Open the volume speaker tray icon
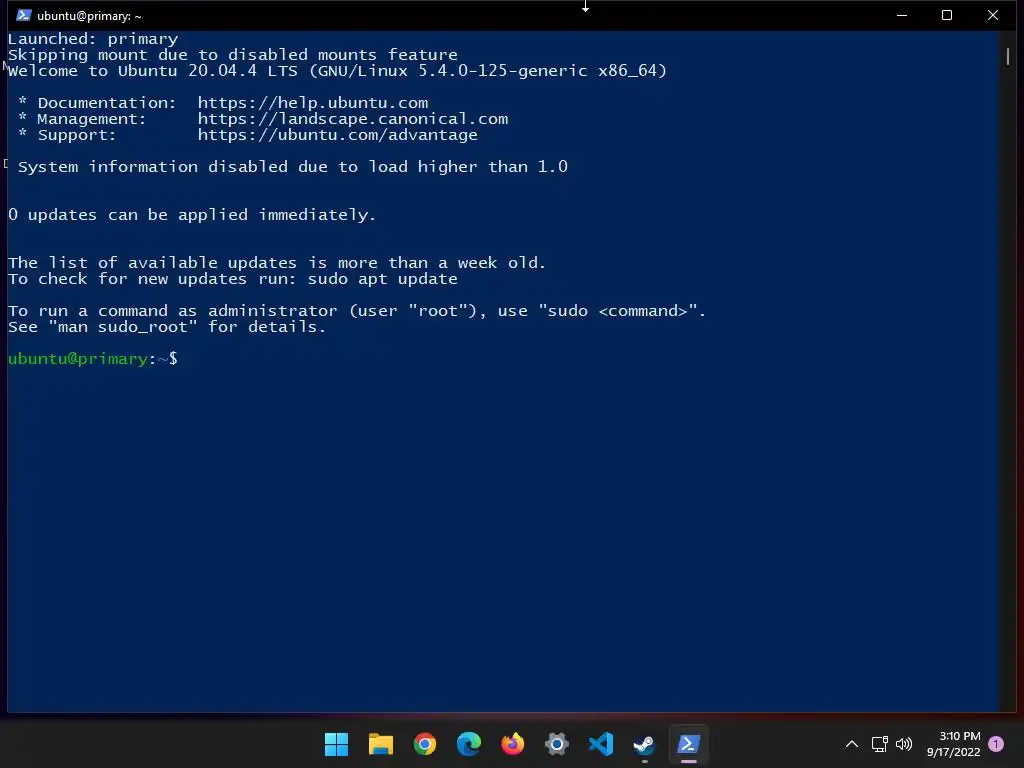Screen dimensions: 1024x768 [904, 744]
